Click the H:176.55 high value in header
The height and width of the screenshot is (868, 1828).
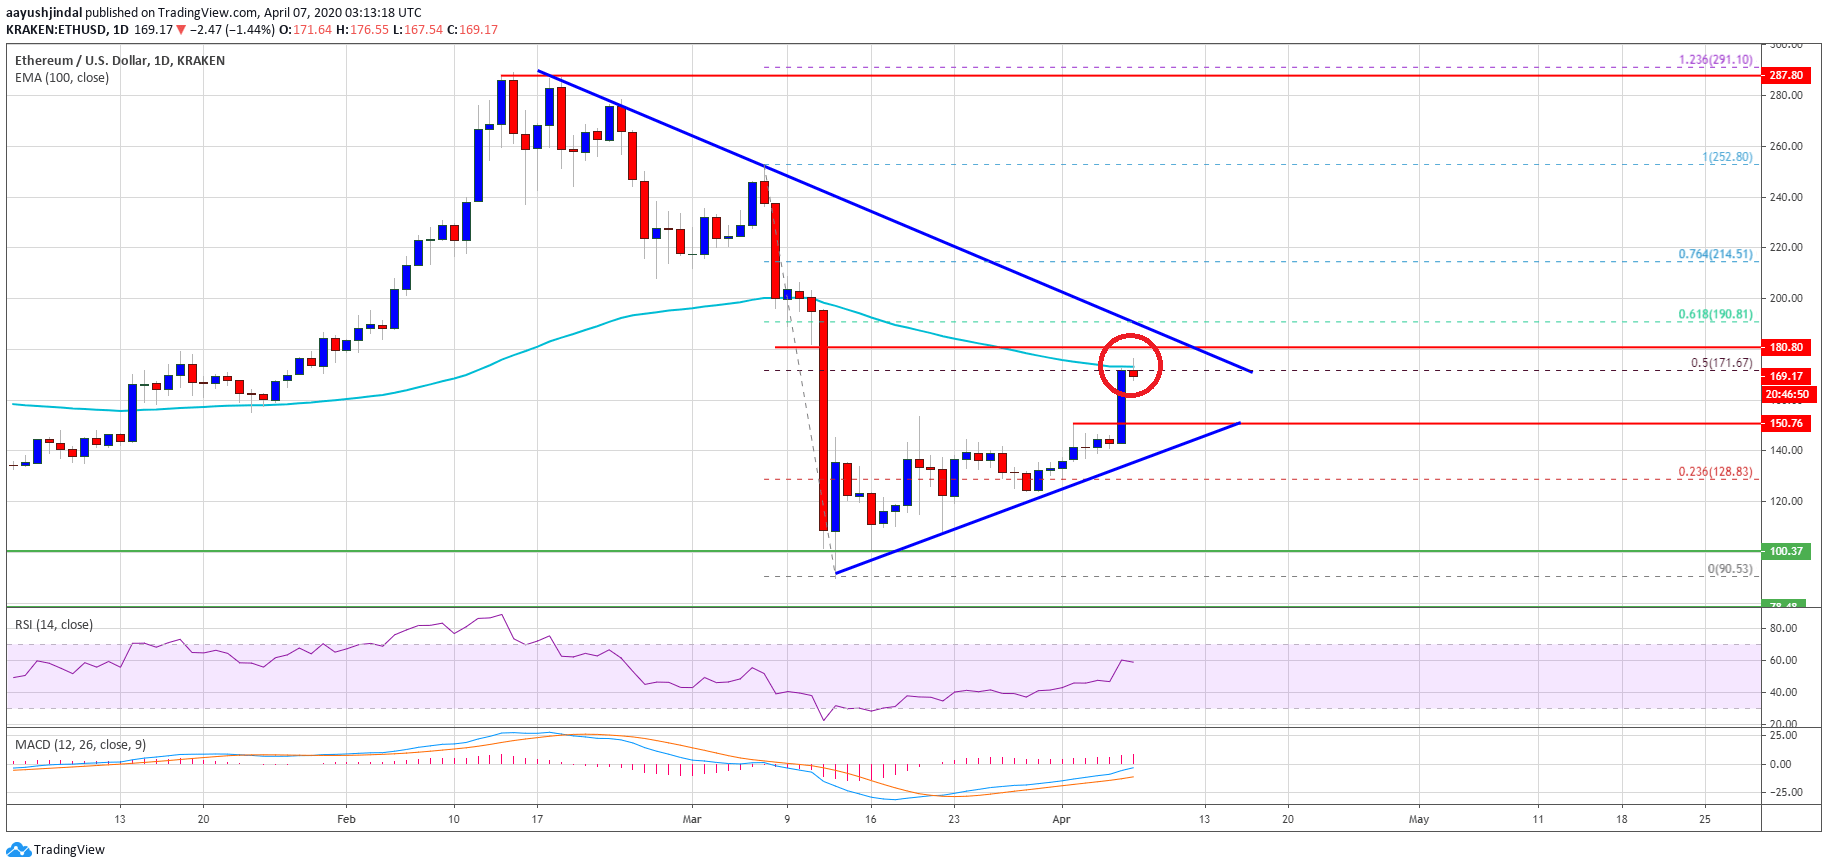362,30
